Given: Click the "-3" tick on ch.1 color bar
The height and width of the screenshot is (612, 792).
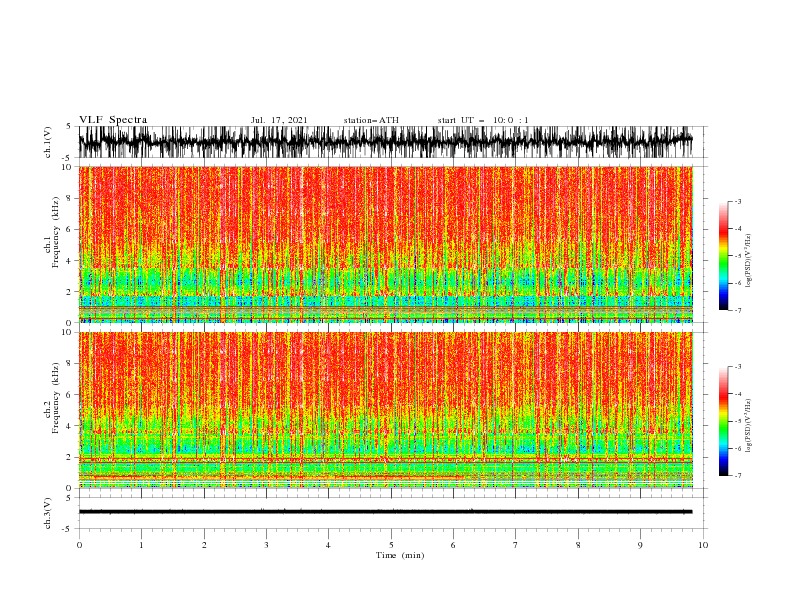Looking at the screenshot, I should pyautogui.click(x=737, y=201).
